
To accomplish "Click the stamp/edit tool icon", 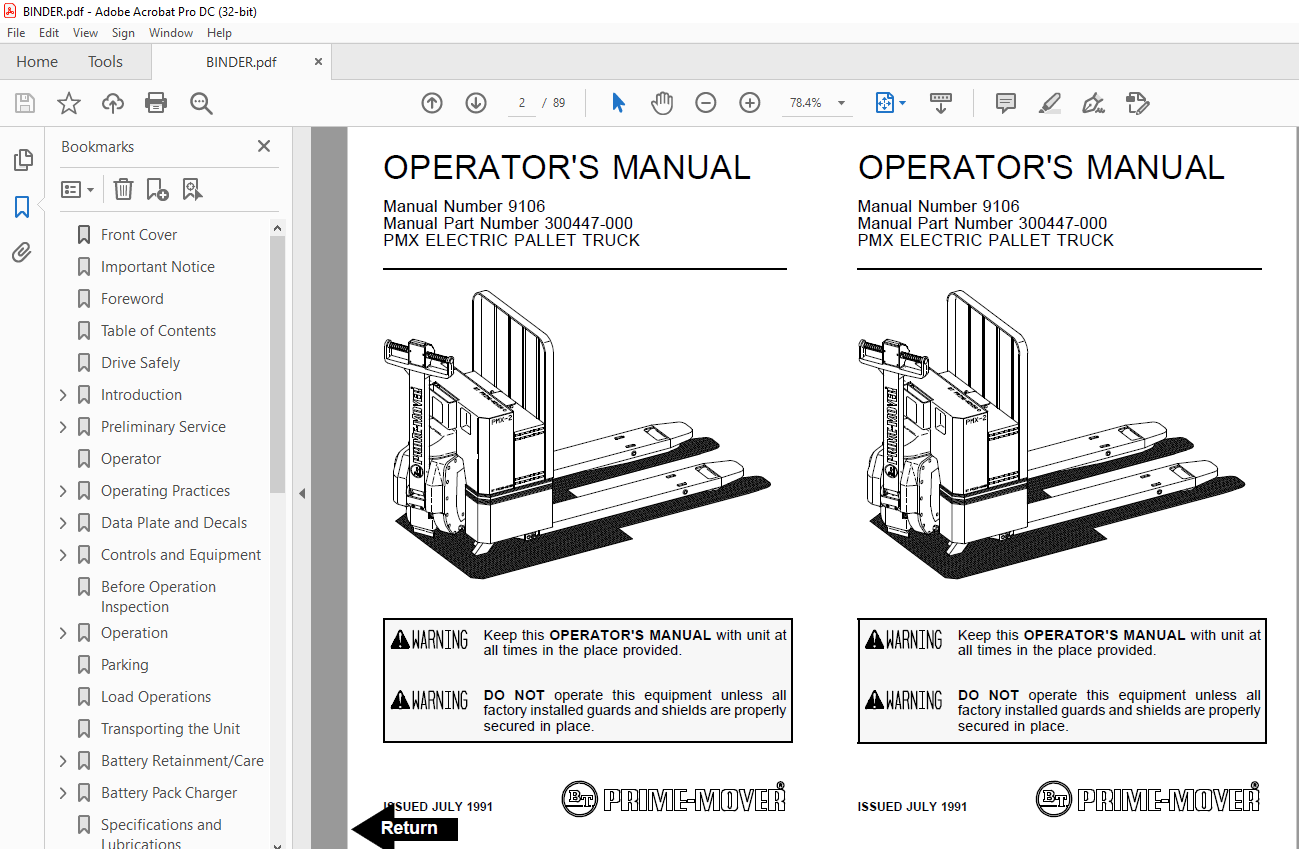I will [x=1137, y=103].
